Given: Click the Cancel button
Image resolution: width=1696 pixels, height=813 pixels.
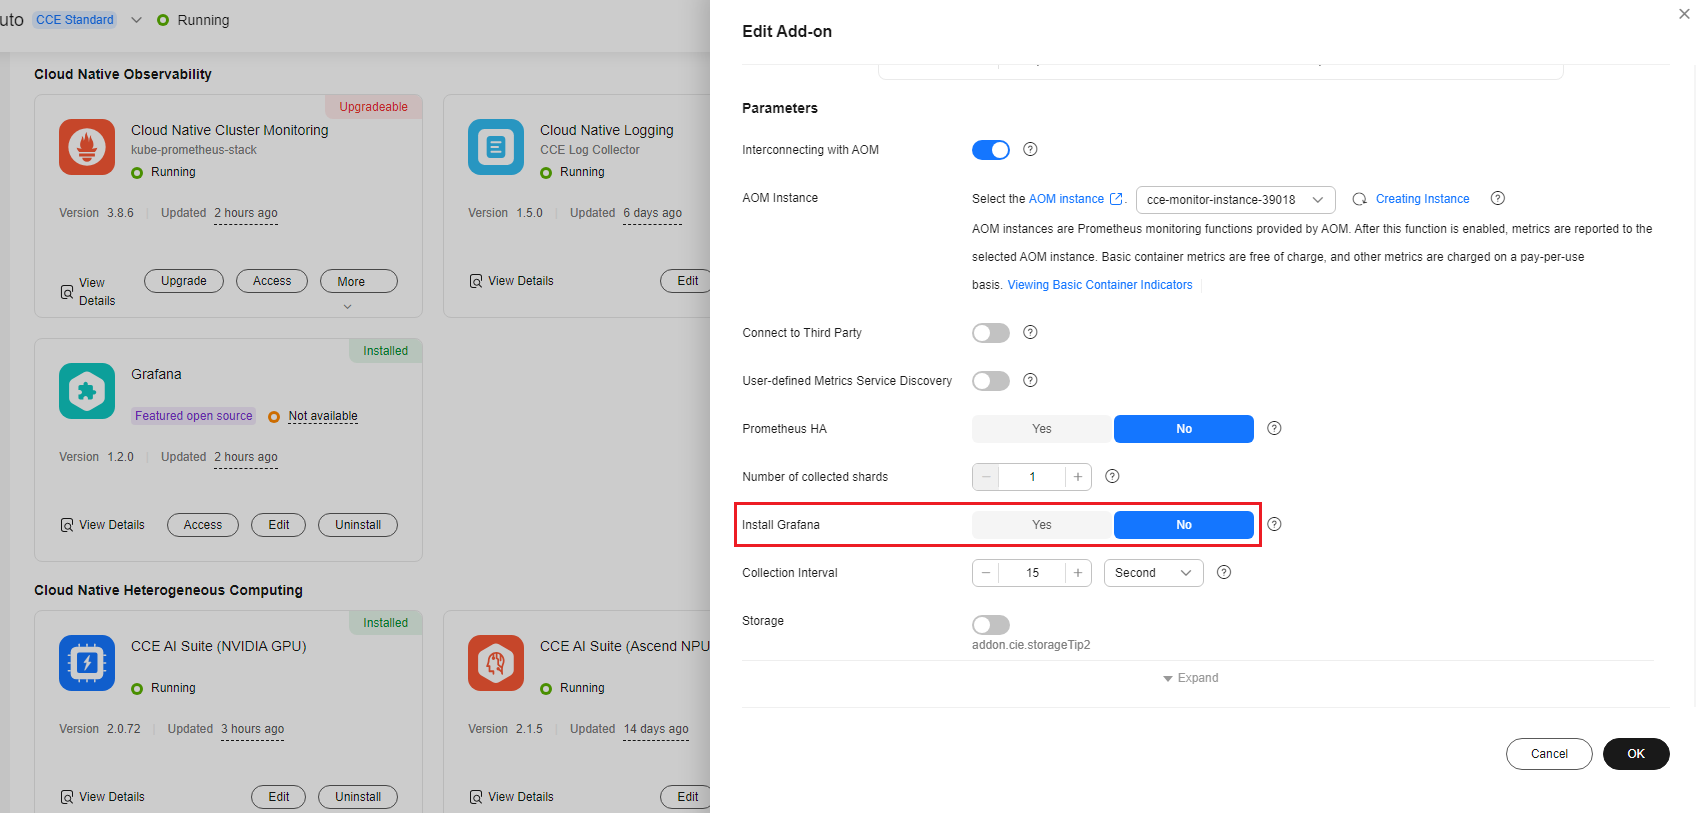Looking at the screenshot, I should [1549, 754].
